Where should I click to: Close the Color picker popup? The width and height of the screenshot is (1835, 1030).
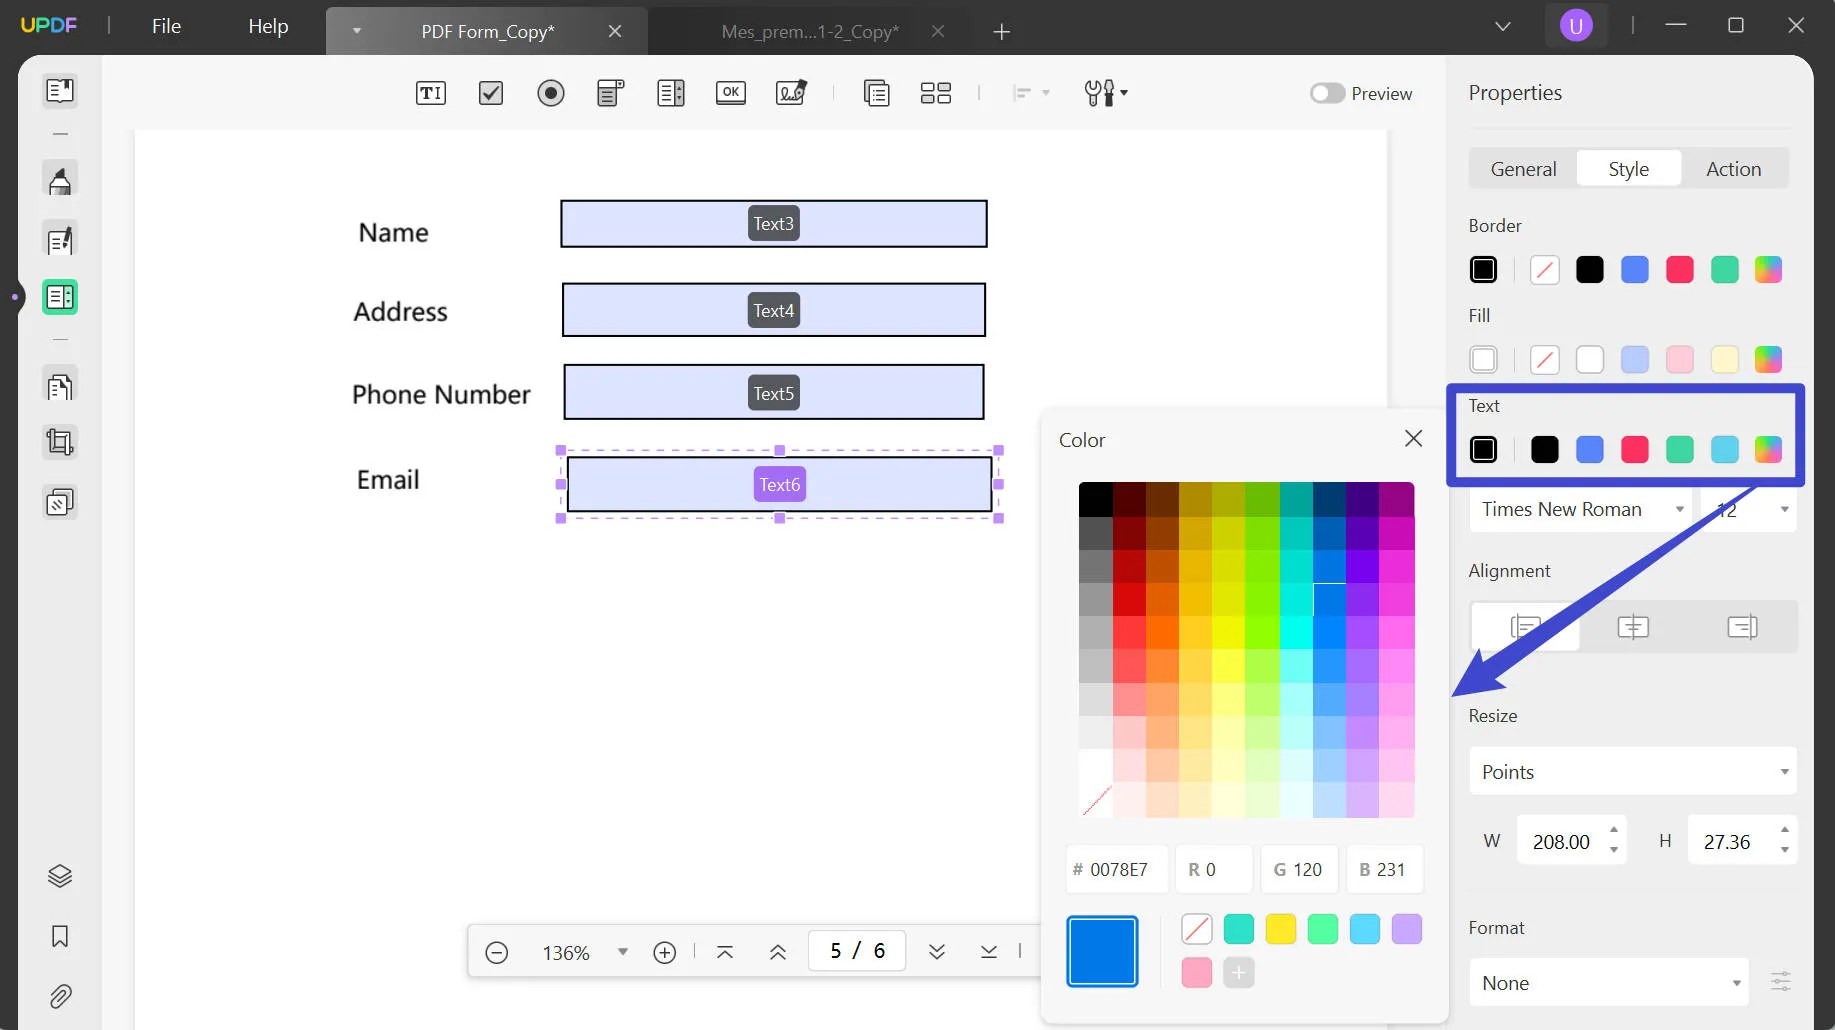pos(1413,439)
